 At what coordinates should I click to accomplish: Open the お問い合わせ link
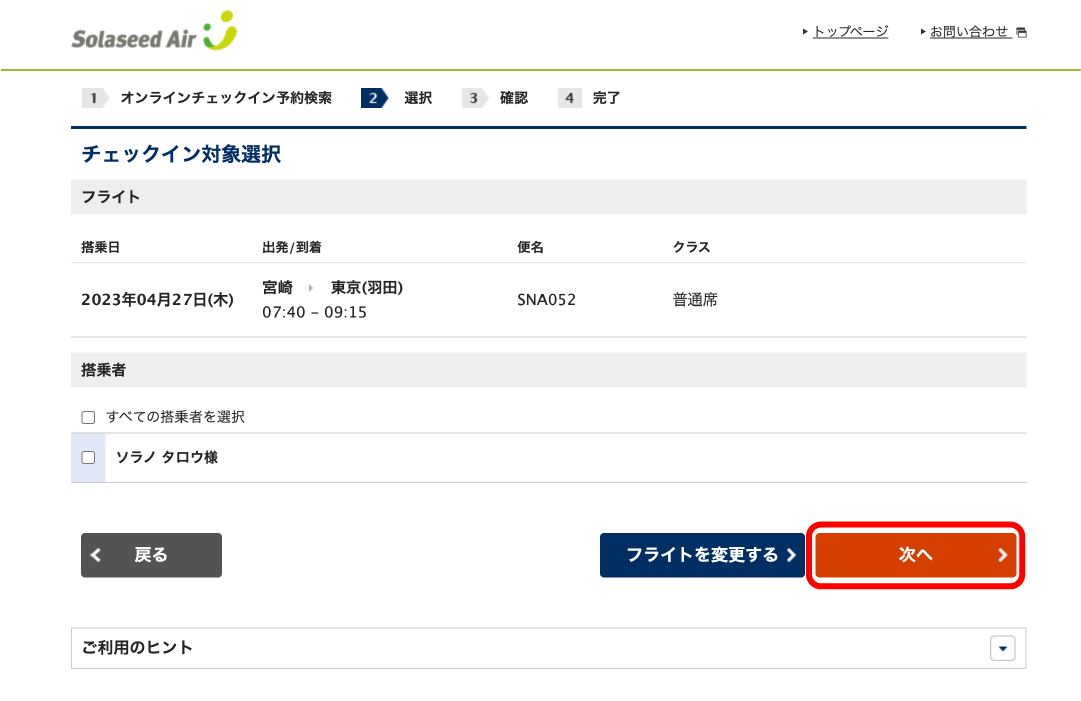(x=969, y=32)
